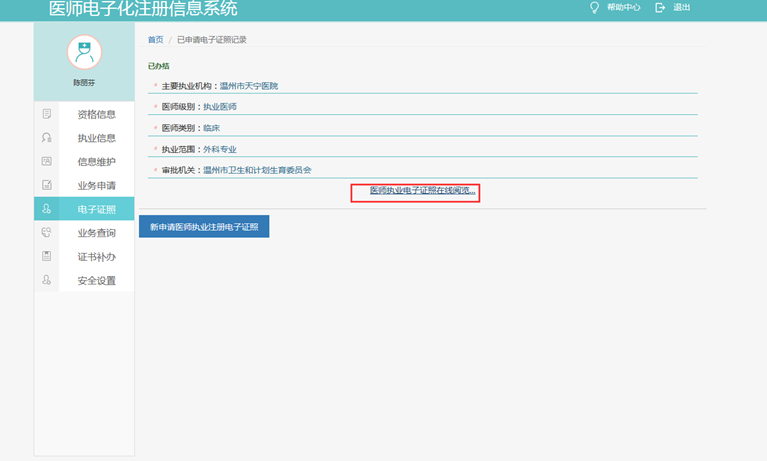767x461 pixels.
Task: Click the headset icon beside 执业信息
Action: pyautogui.click(x=46, y=138)
